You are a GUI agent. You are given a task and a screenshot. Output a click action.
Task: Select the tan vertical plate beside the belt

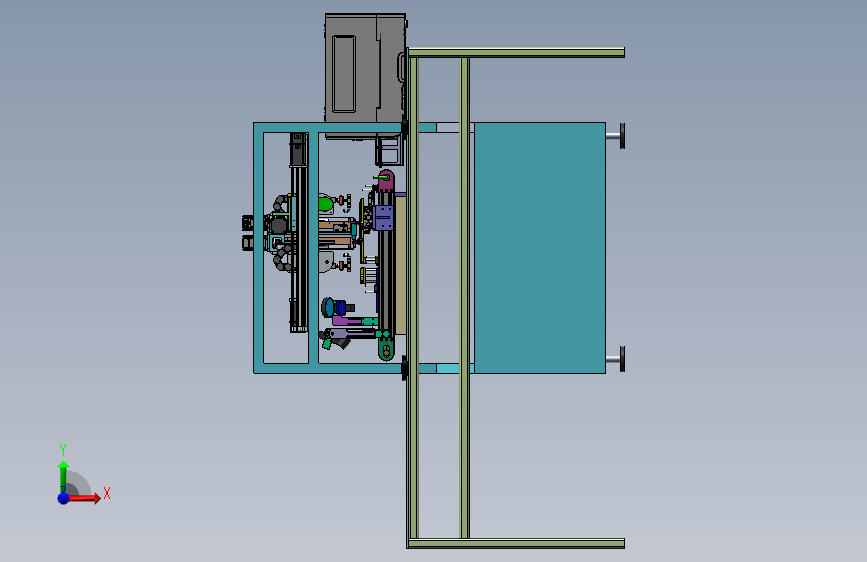pyautogui.click(x=400, y=266)
